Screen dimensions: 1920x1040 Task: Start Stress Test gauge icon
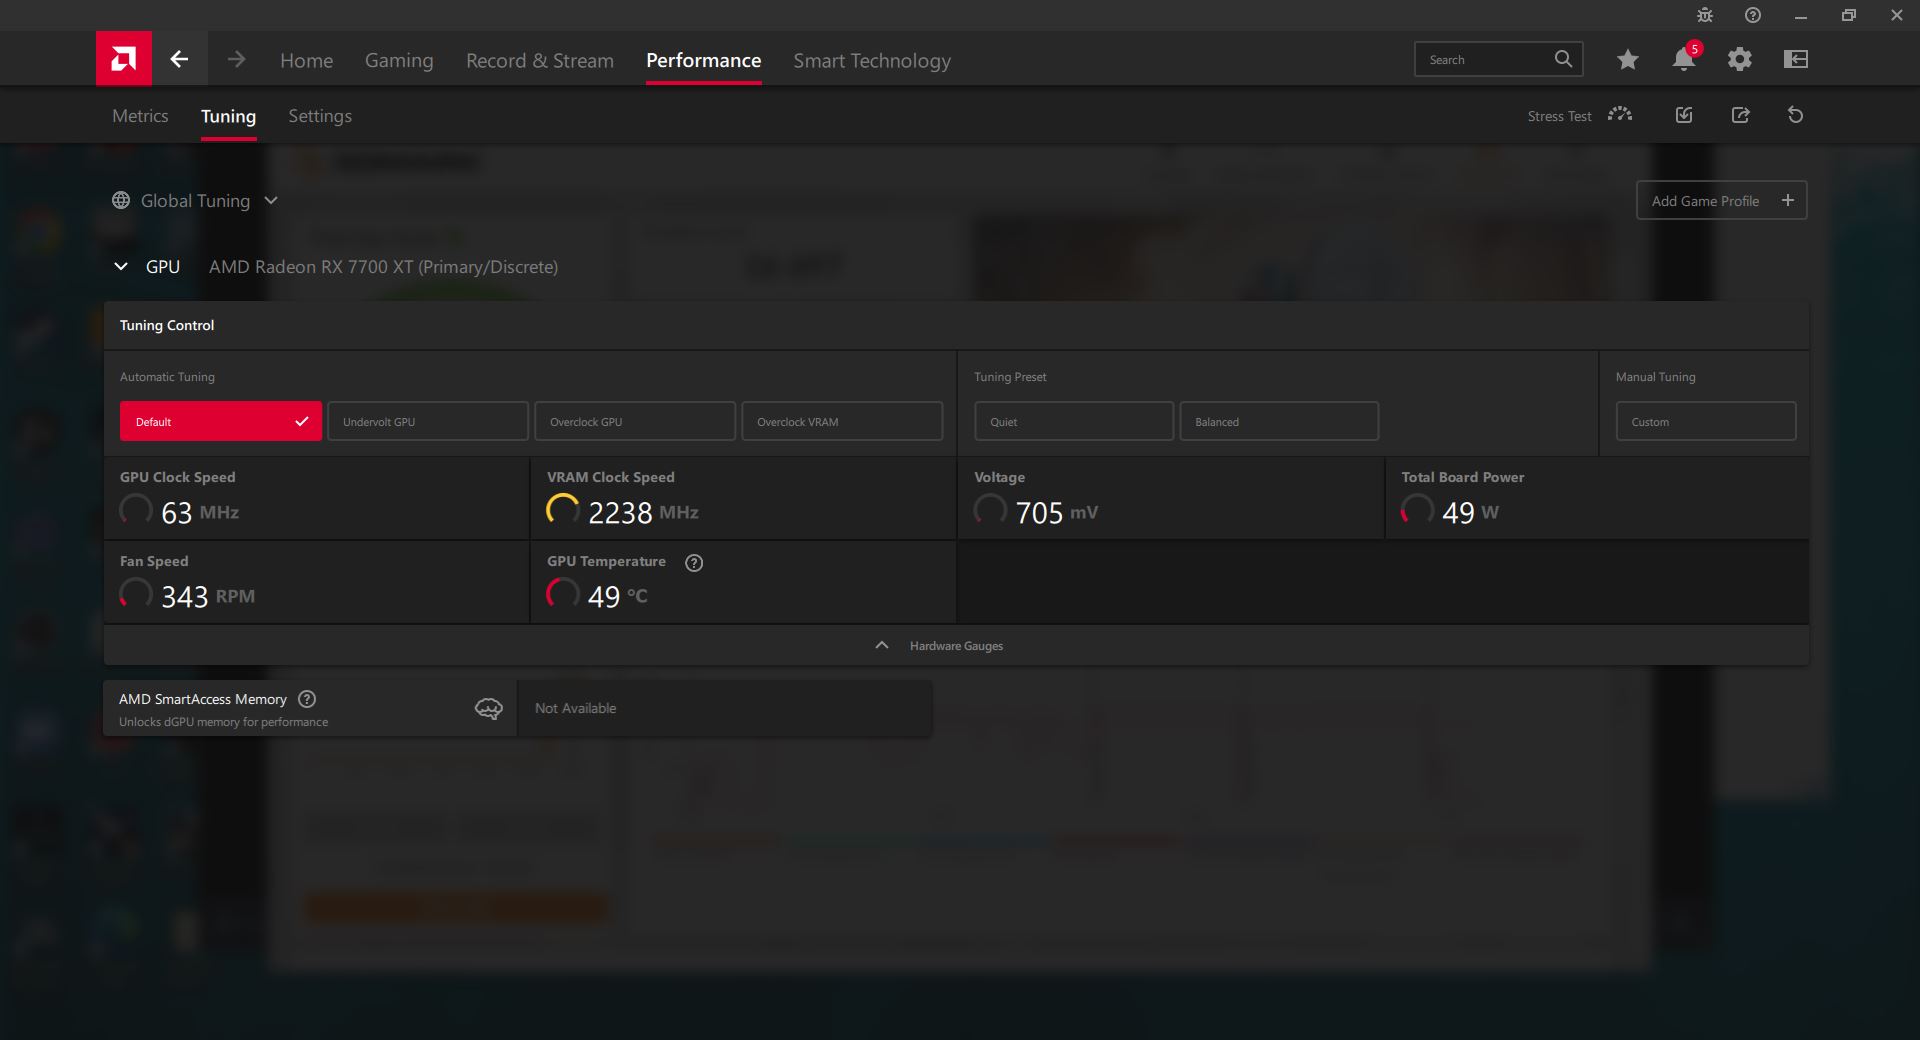(1620, 115)
